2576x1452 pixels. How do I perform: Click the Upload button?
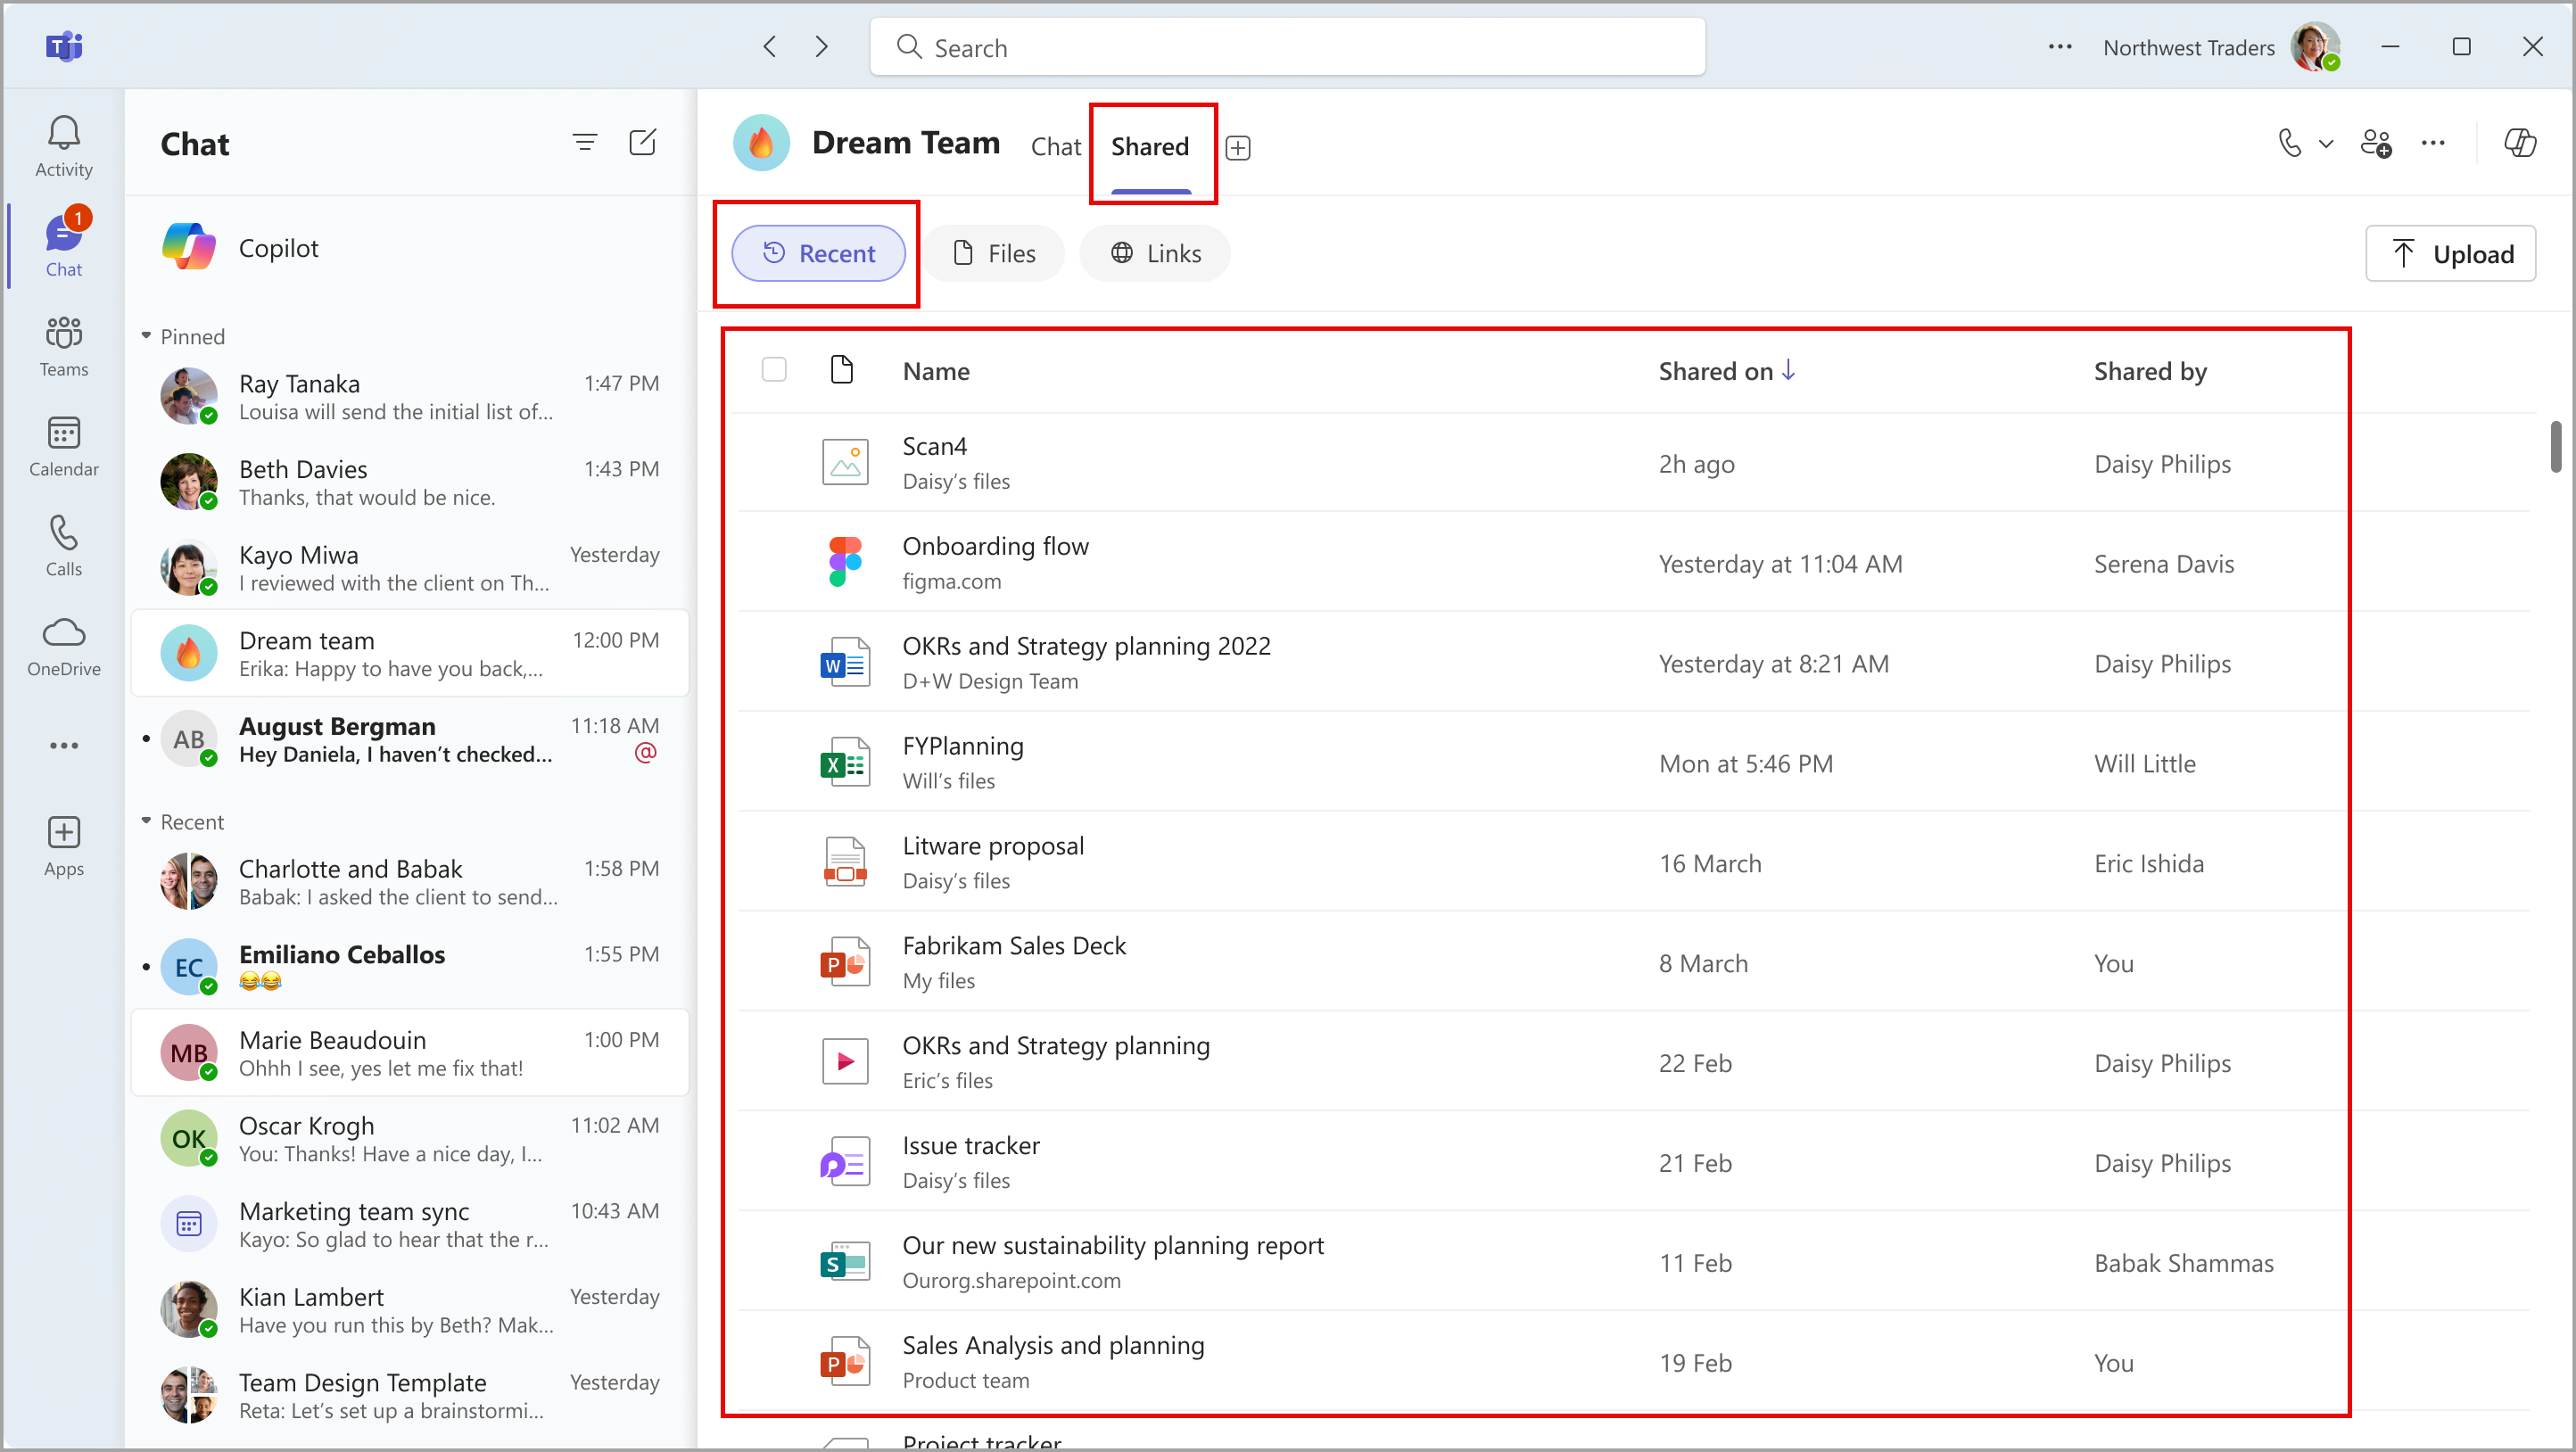point(2450,253)
